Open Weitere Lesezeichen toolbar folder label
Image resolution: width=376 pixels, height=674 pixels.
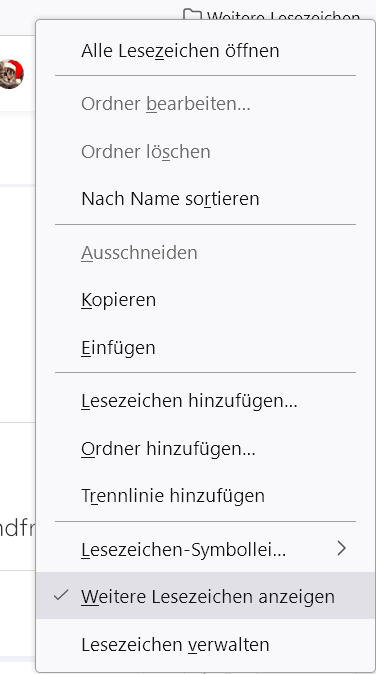(x=283, y=16)
